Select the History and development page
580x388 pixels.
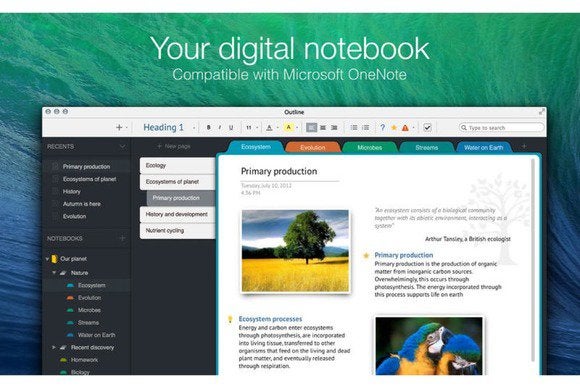click(178, 214)
